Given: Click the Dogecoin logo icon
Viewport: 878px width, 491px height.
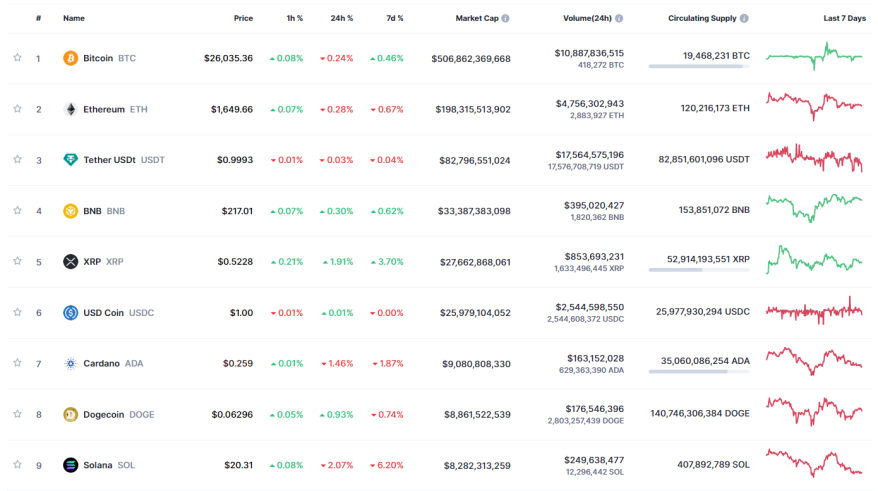Looking at the screenshot, I should [71, 414].
